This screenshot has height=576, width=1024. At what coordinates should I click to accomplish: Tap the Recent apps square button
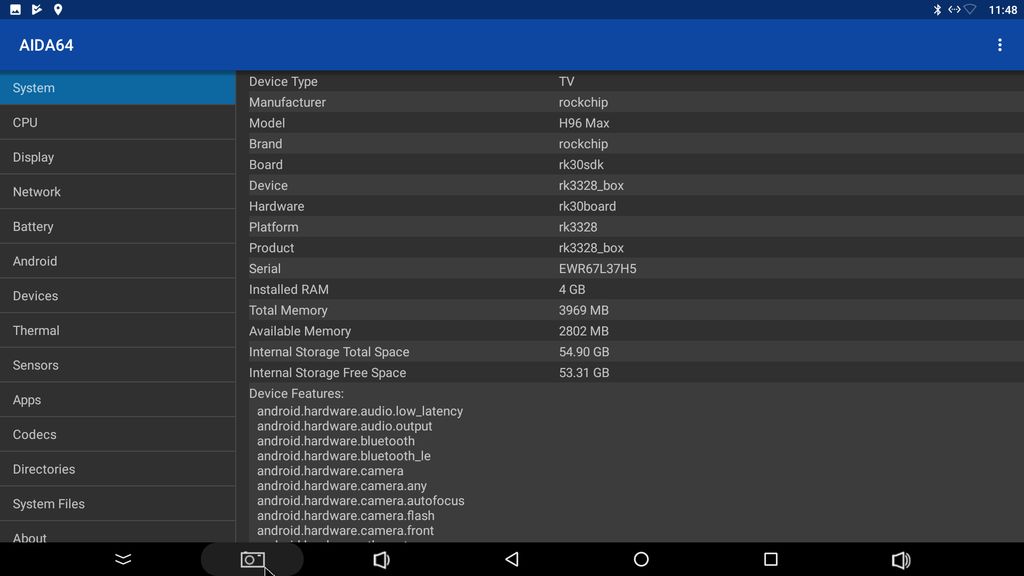tap(771, 559)
